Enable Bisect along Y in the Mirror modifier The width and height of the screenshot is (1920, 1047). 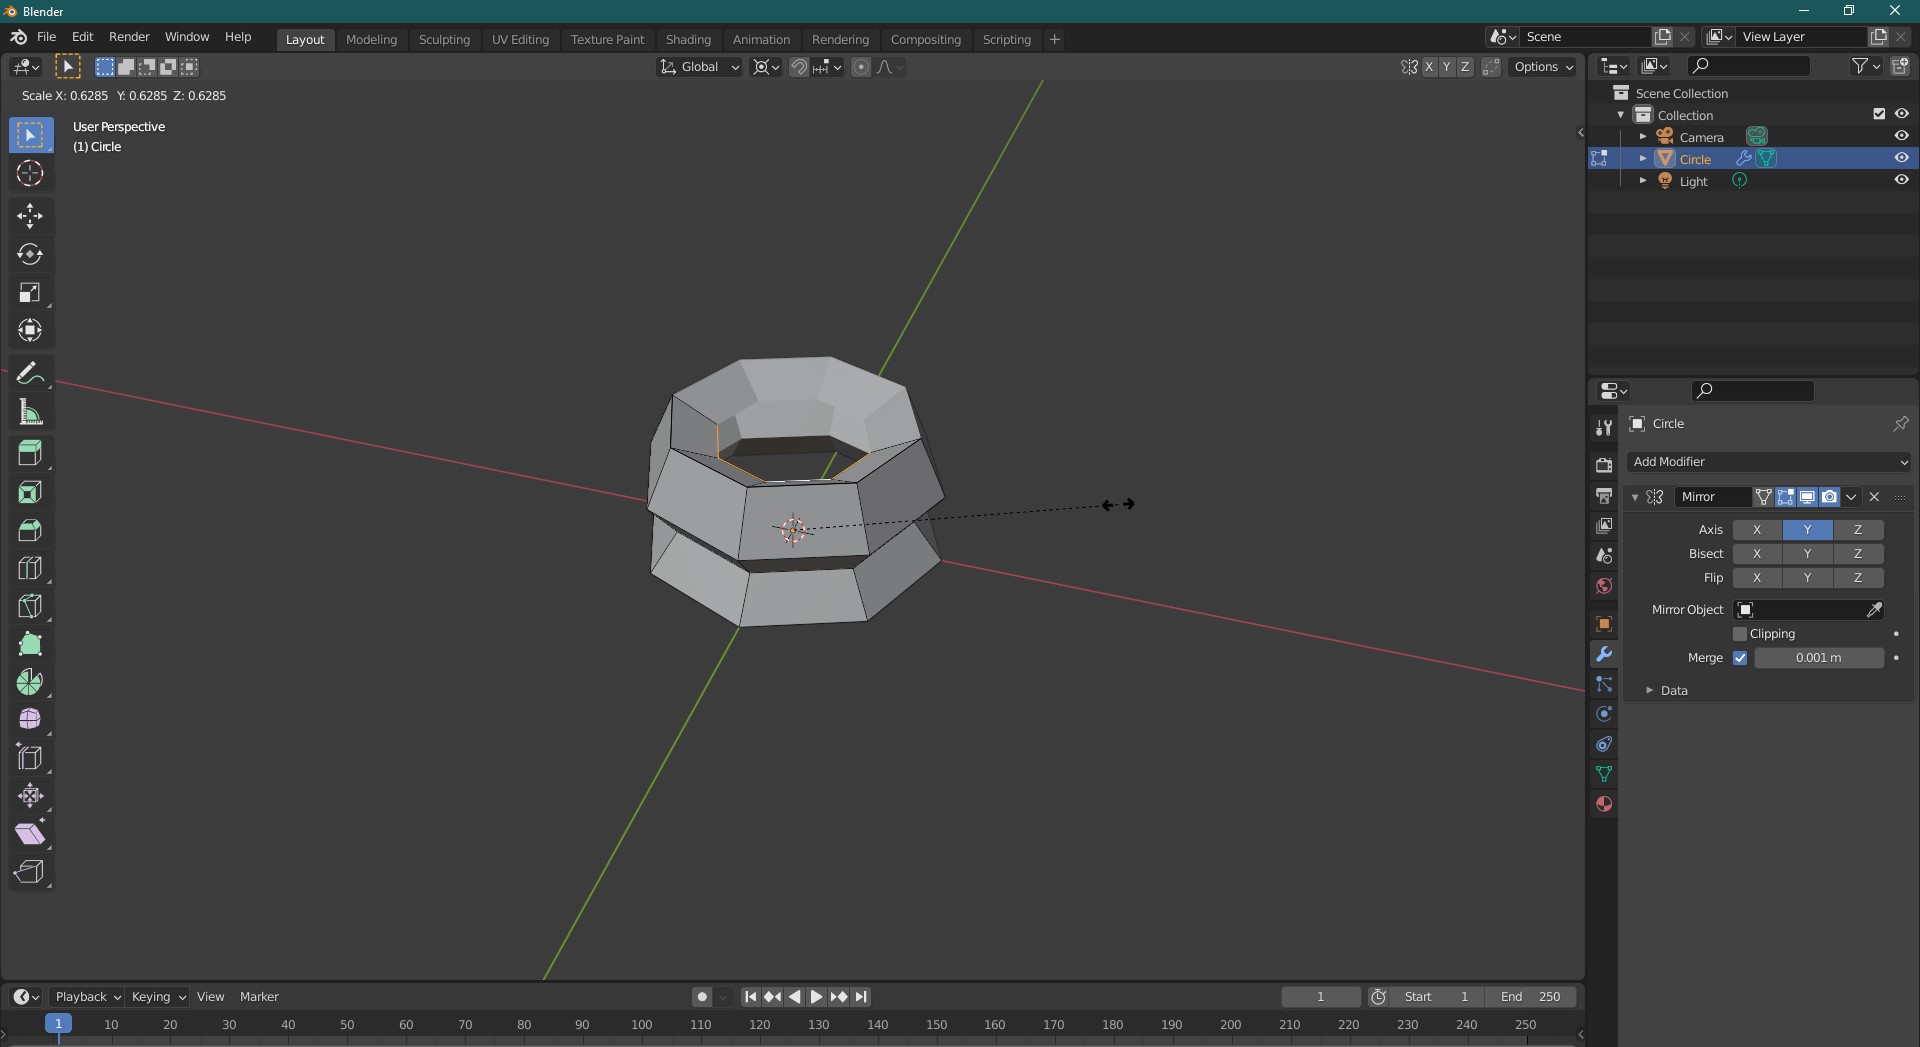point(1807,553)
